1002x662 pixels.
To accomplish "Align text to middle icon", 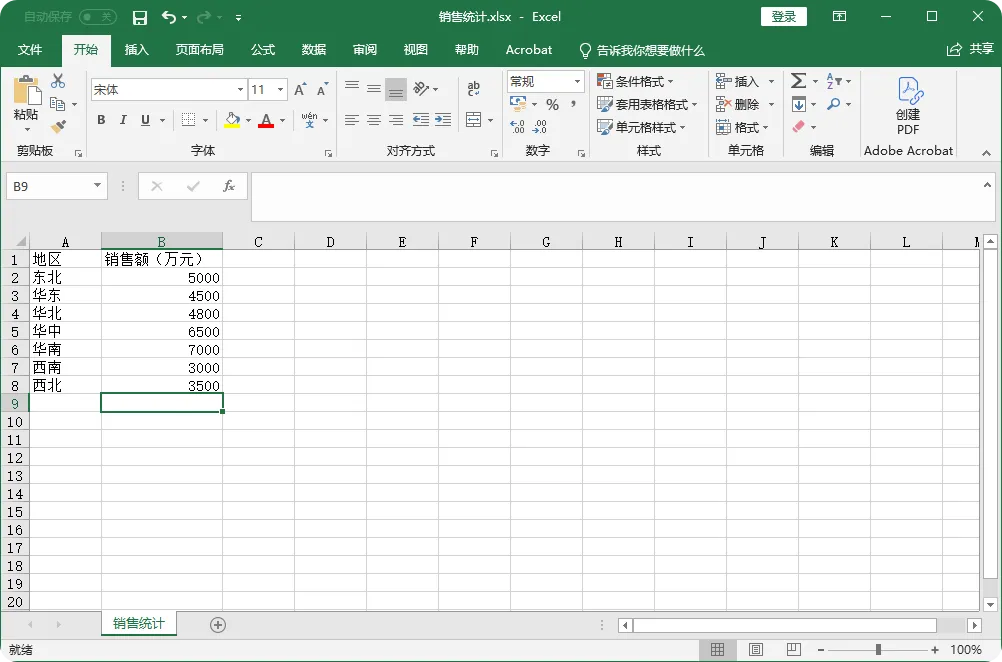I will 374,89.
